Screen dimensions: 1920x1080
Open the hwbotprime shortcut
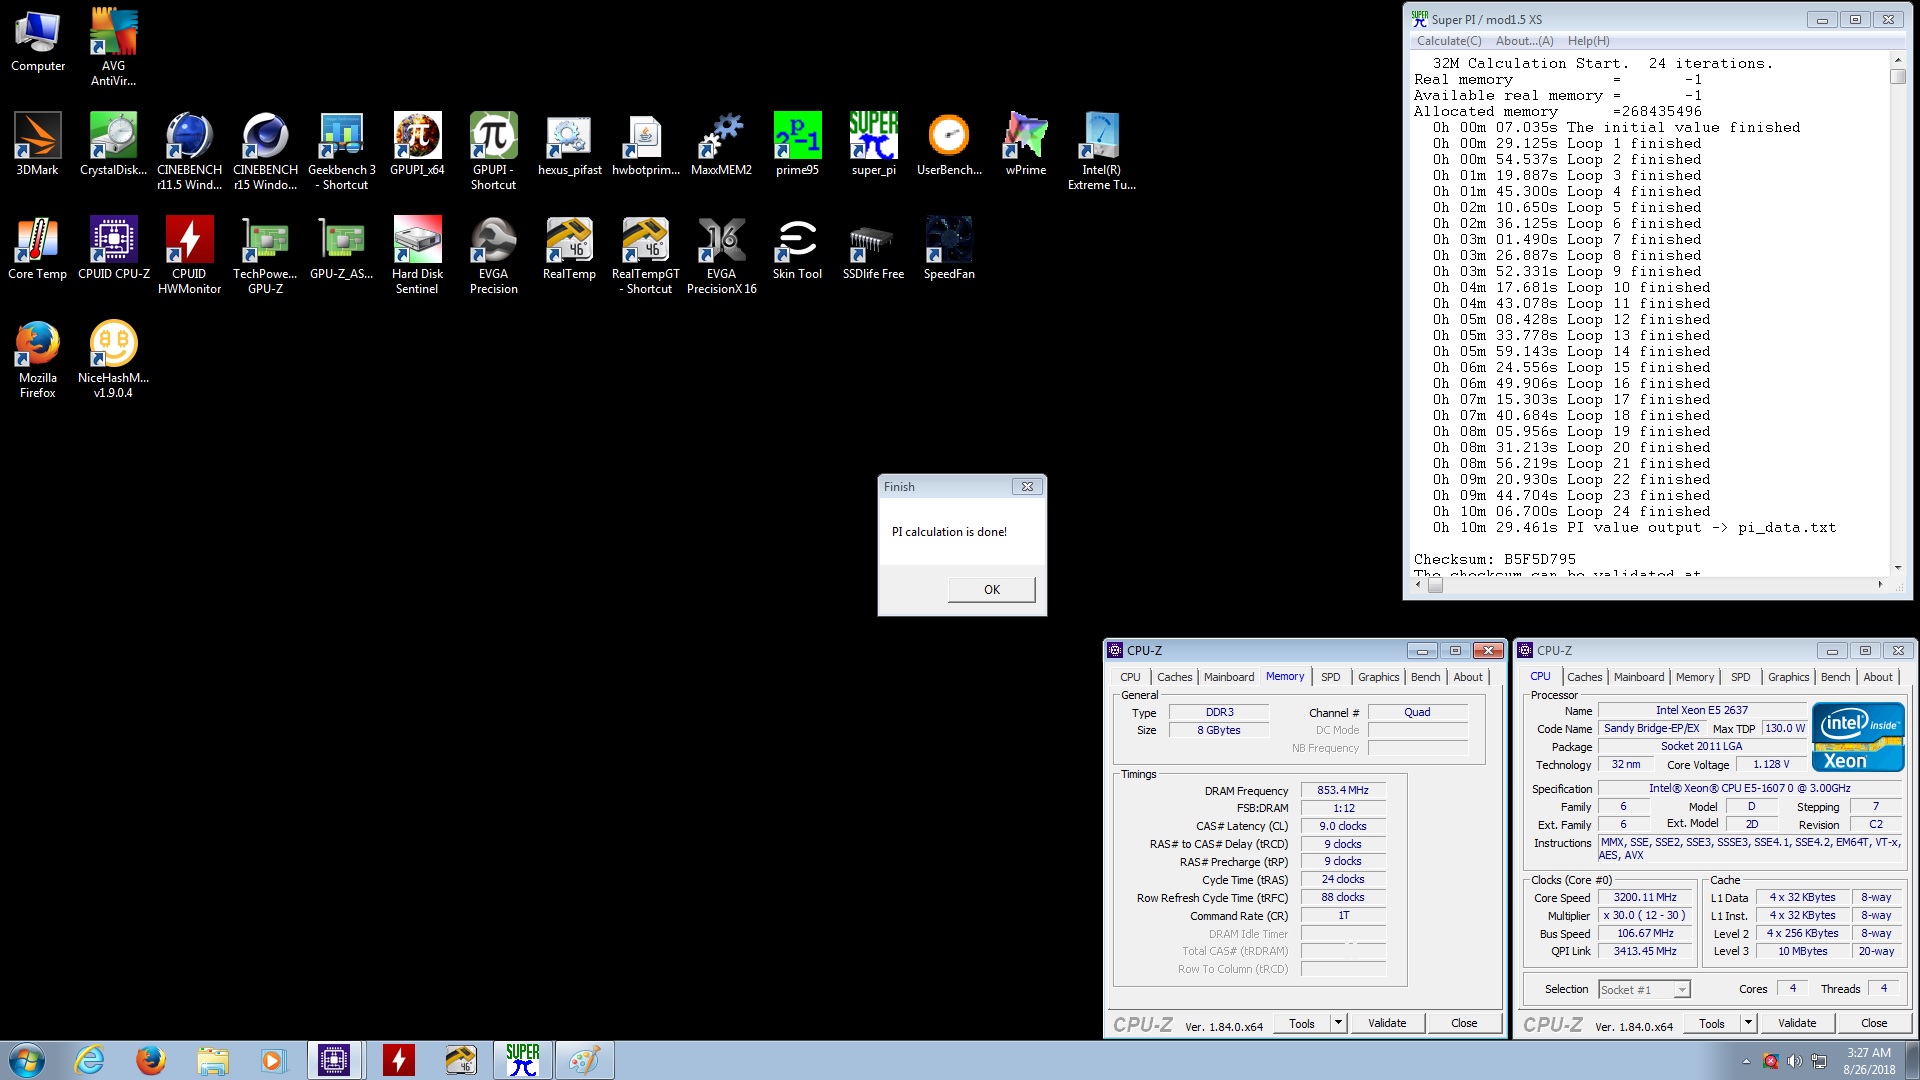645,145
